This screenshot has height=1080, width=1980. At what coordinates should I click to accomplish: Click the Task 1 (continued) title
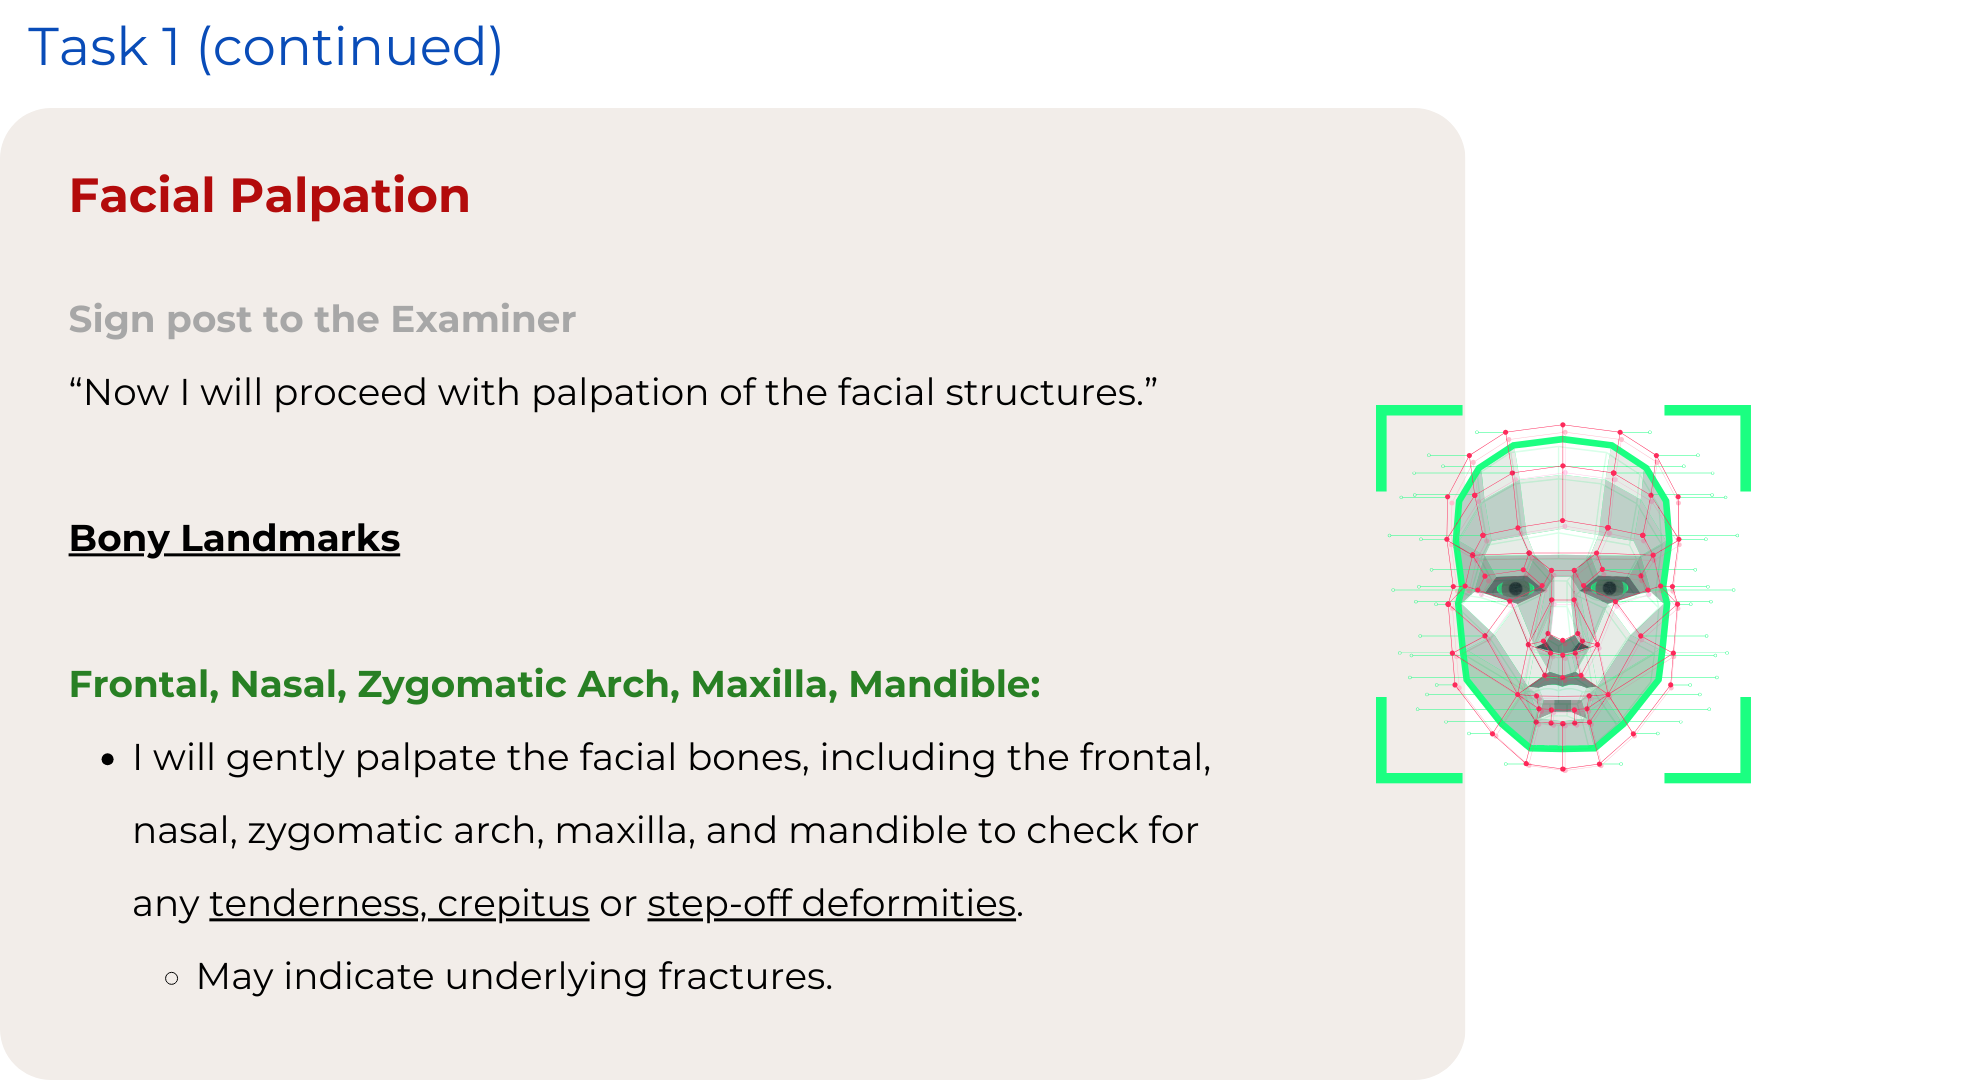[265, 47]
